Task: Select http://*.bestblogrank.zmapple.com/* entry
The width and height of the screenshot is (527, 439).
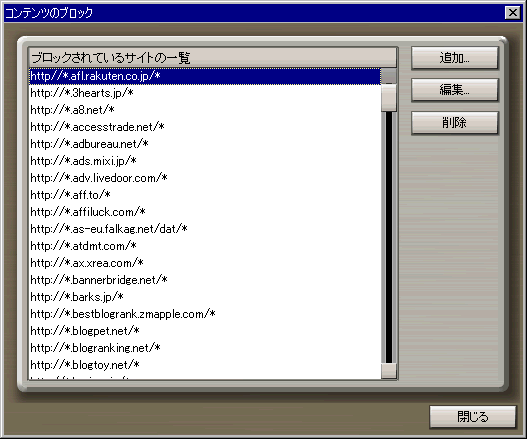Action: click(205, 314)
